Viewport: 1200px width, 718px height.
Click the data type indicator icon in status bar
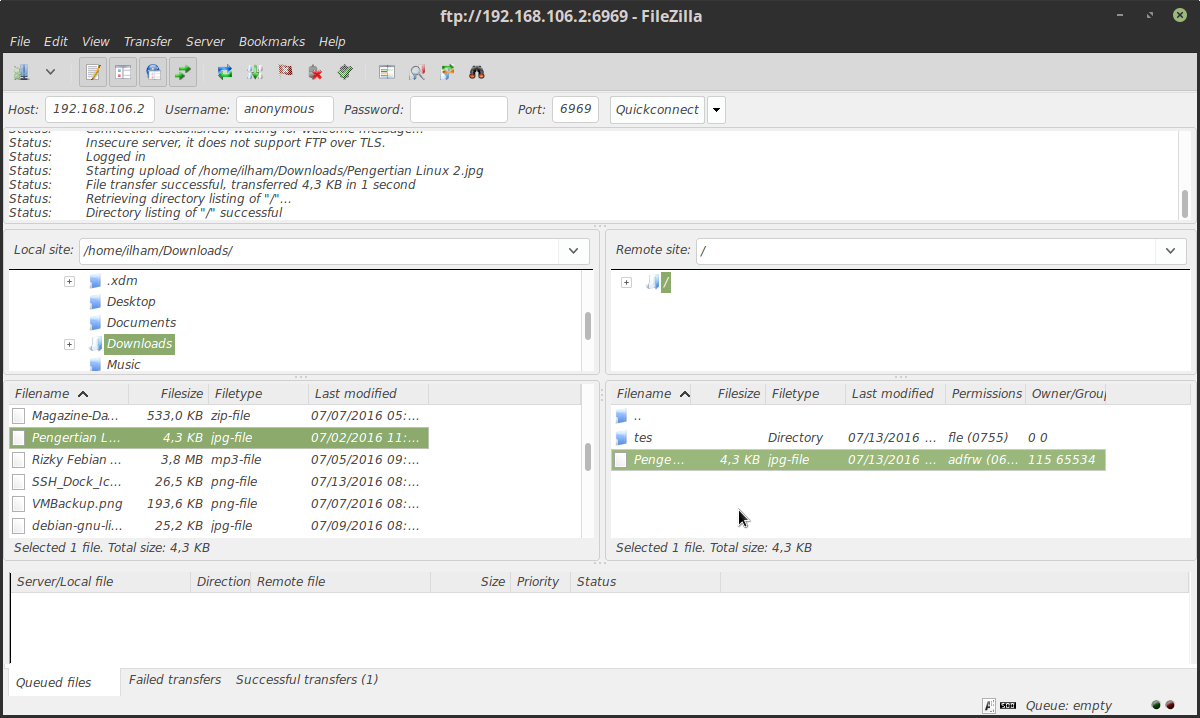click(988, 705)
